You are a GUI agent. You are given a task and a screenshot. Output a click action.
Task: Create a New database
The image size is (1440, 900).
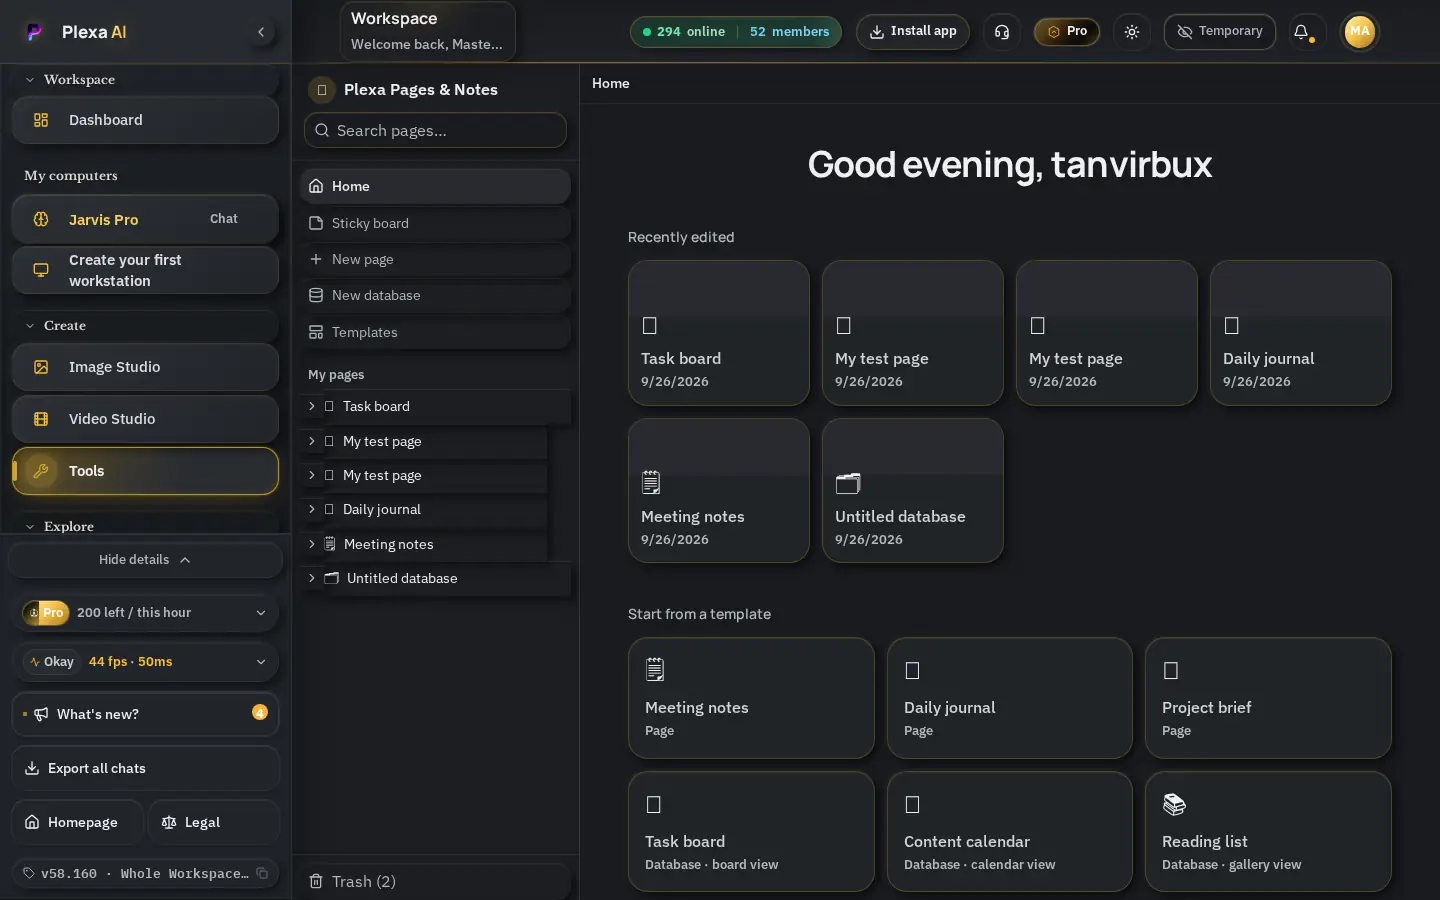(435, 295)
